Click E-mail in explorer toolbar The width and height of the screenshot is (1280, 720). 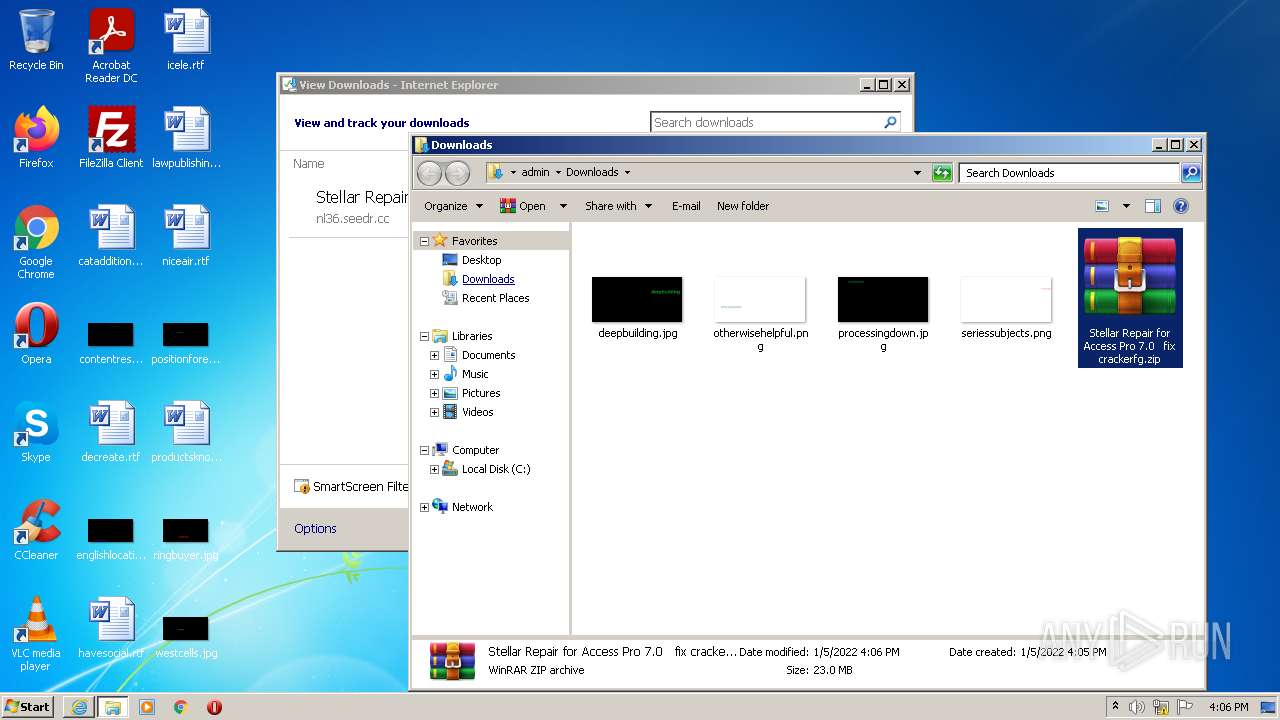point(686,206)
